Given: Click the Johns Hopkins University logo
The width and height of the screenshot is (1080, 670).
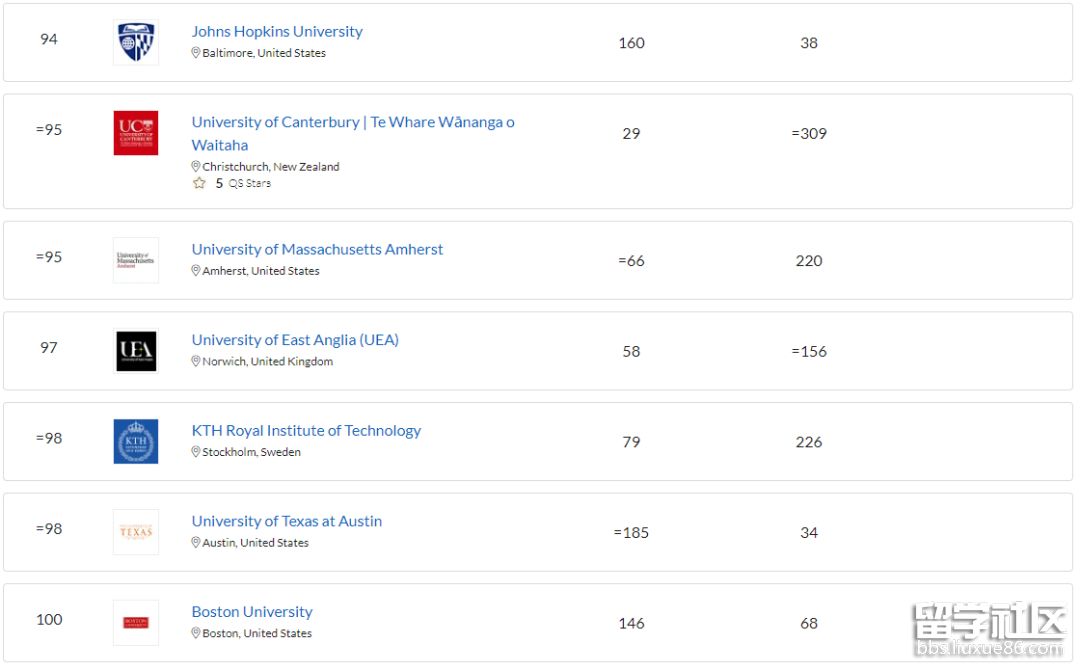Looking at the screenshot, I should tap(136, 43).
